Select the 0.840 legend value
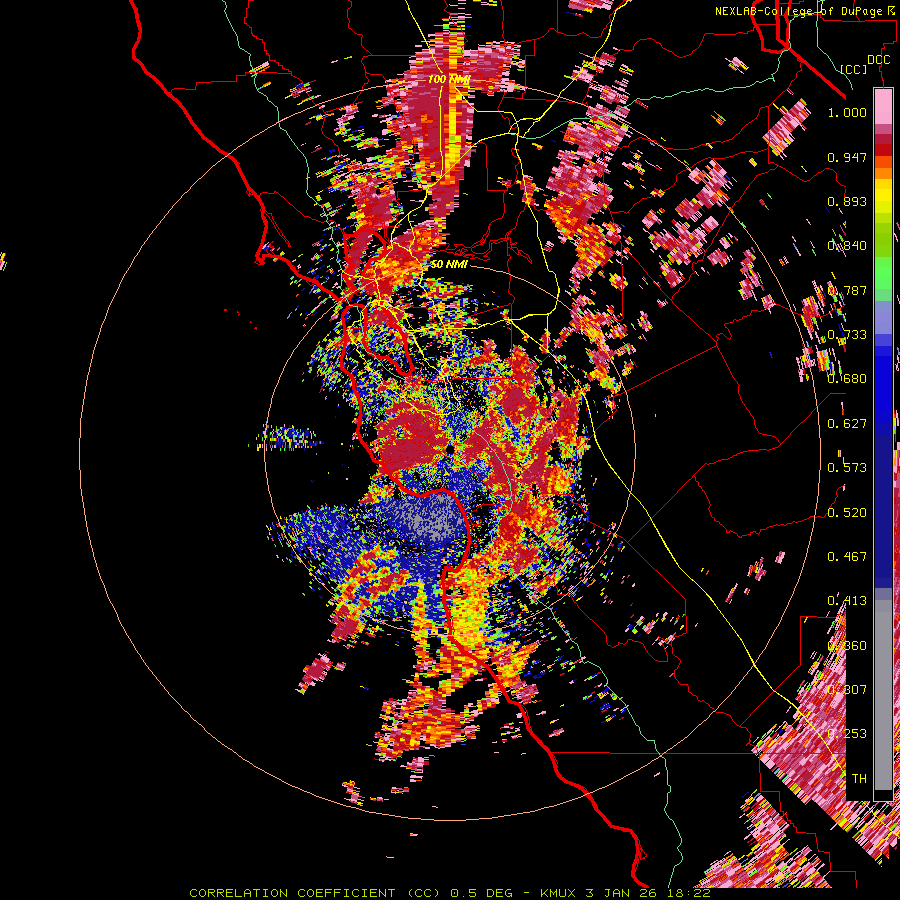Screen dimensions: 900x900 pyautogui.click(x=847, y=246)
